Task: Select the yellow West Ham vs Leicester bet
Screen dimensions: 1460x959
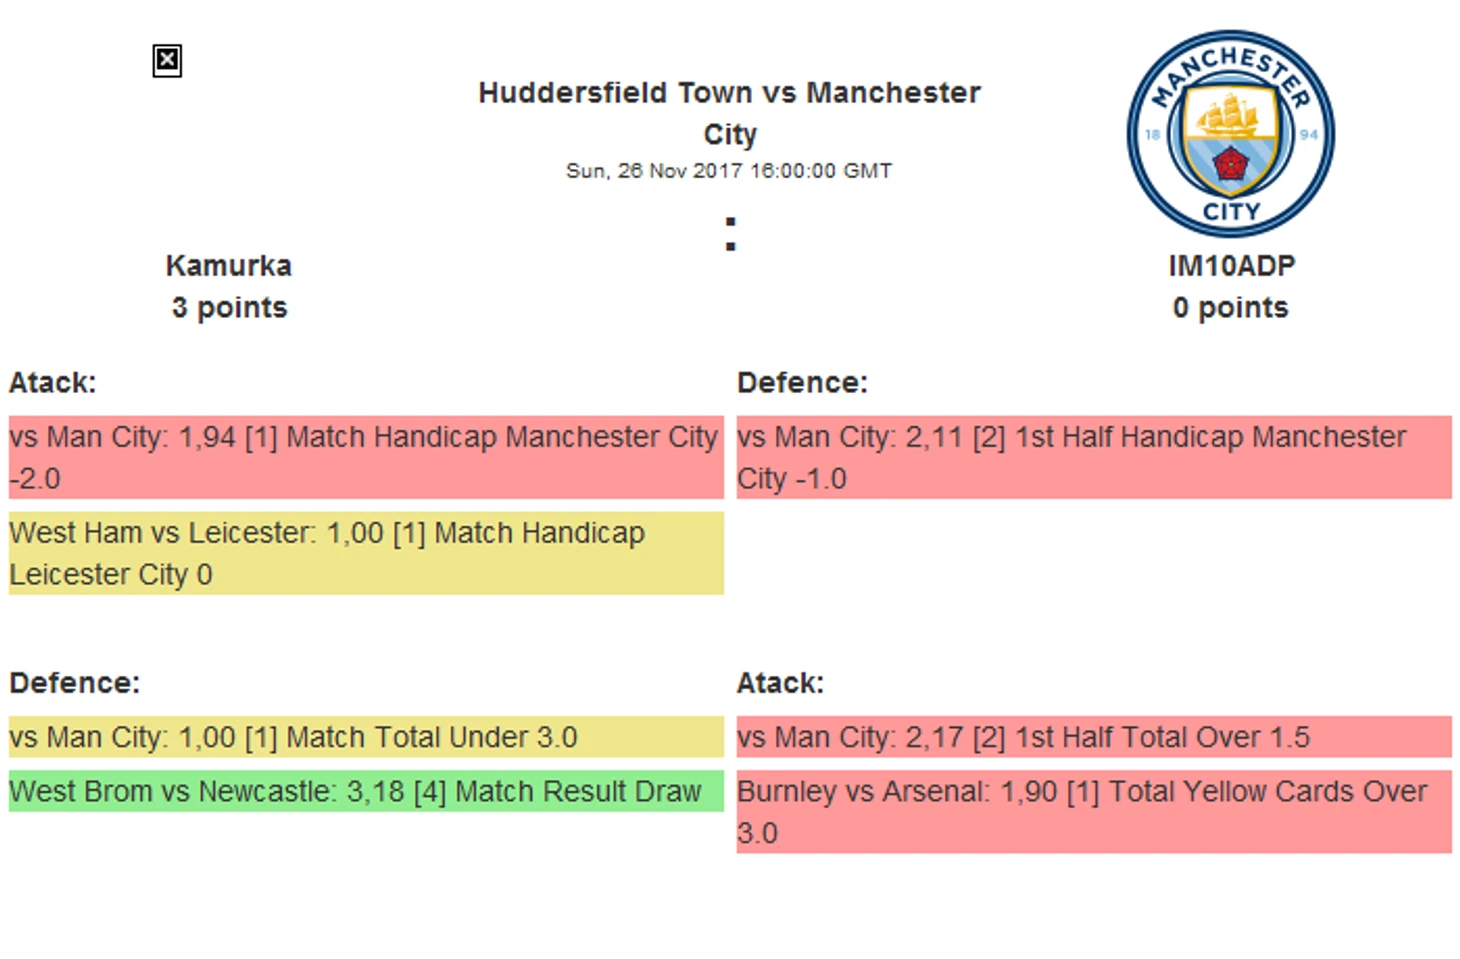Action: [x=366, y=553]
